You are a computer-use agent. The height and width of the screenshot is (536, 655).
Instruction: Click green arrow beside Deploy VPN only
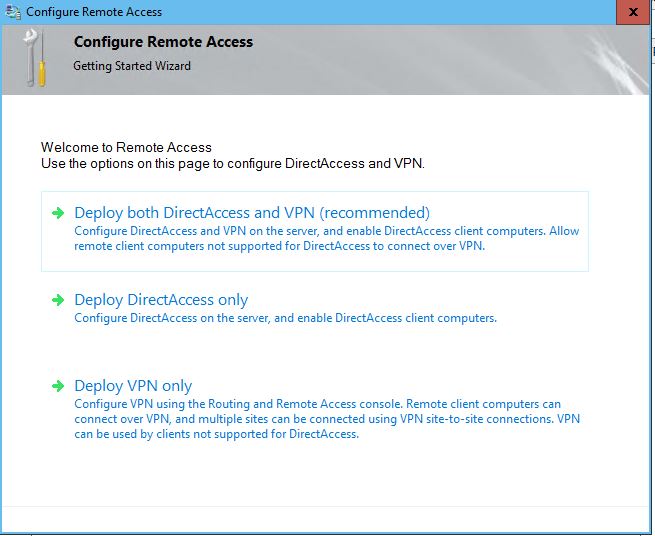(58, 386)
